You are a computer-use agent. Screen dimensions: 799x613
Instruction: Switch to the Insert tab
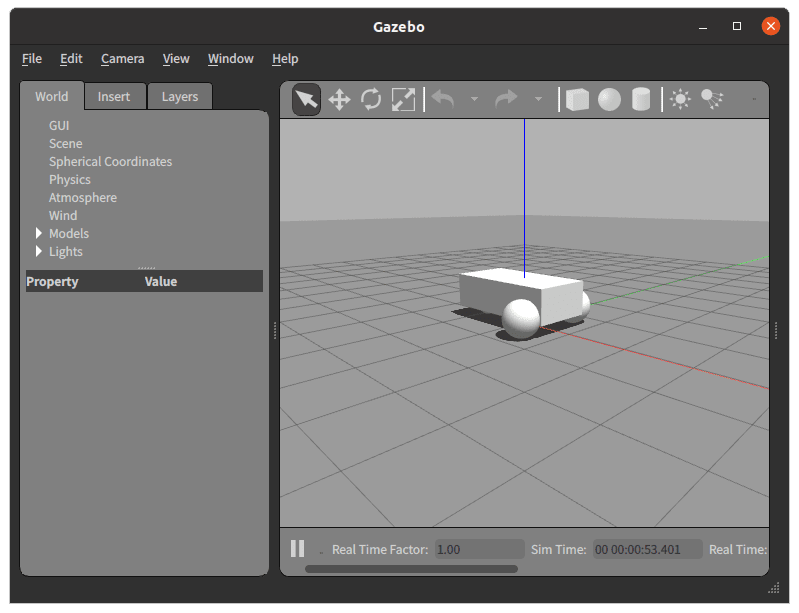(x=114, y=96)
